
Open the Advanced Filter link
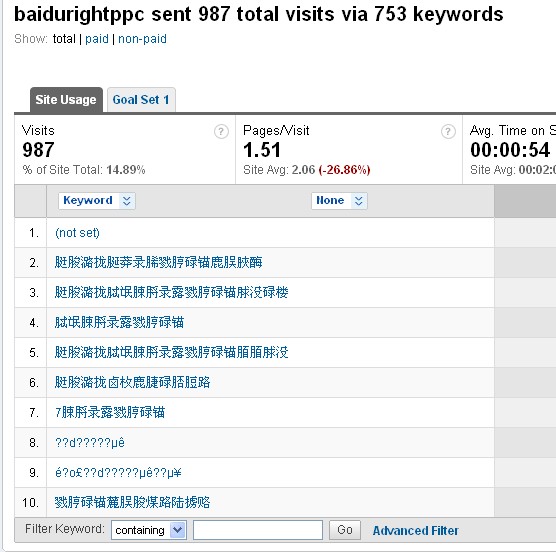click(416, 531)
